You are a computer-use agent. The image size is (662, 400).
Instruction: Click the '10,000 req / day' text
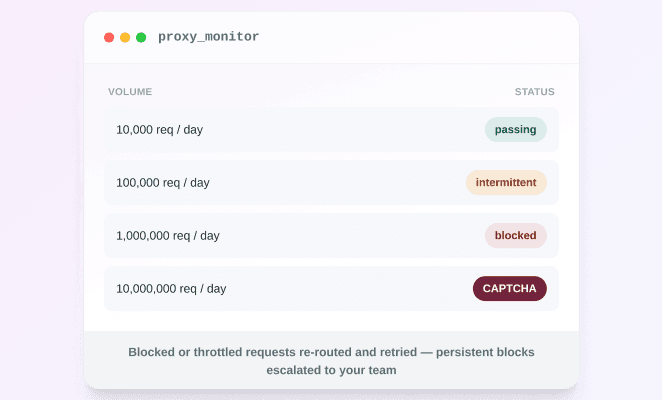[160, 130]
